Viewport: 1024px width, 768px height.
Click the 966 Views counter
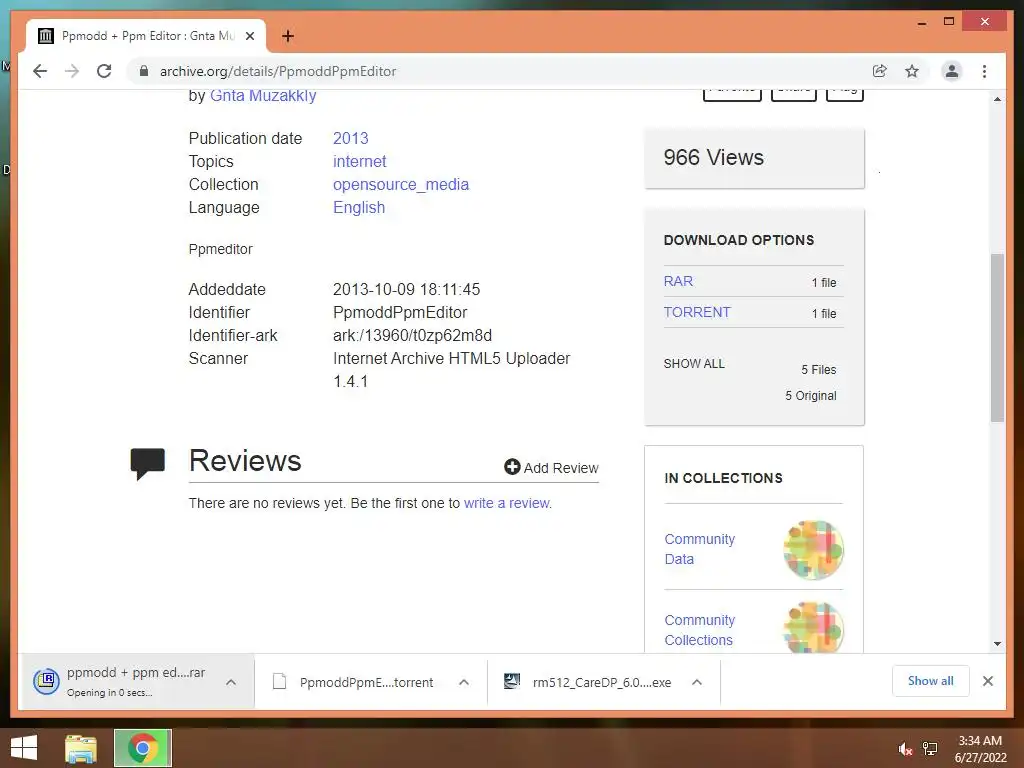click(713, 157)
